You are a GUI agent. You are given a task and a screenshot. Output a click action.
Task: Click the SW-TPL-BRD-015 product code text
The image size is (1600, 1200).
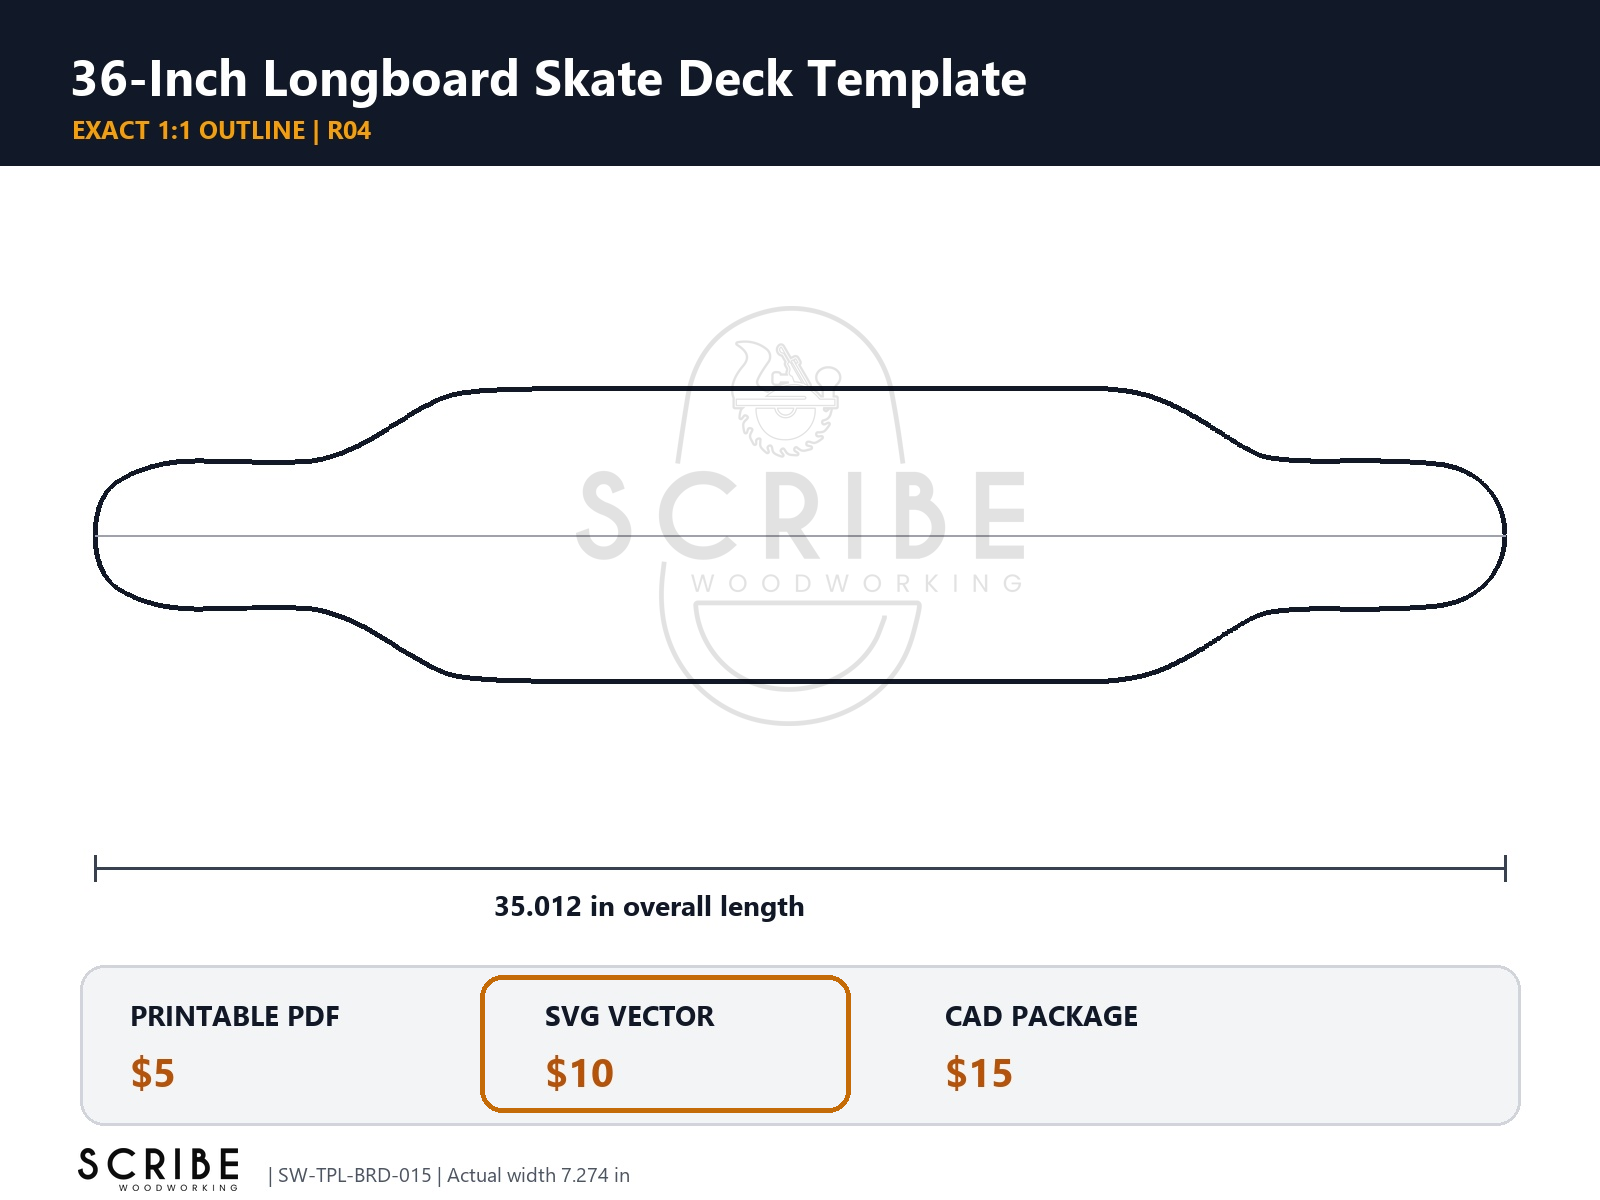click(354, 1175)
